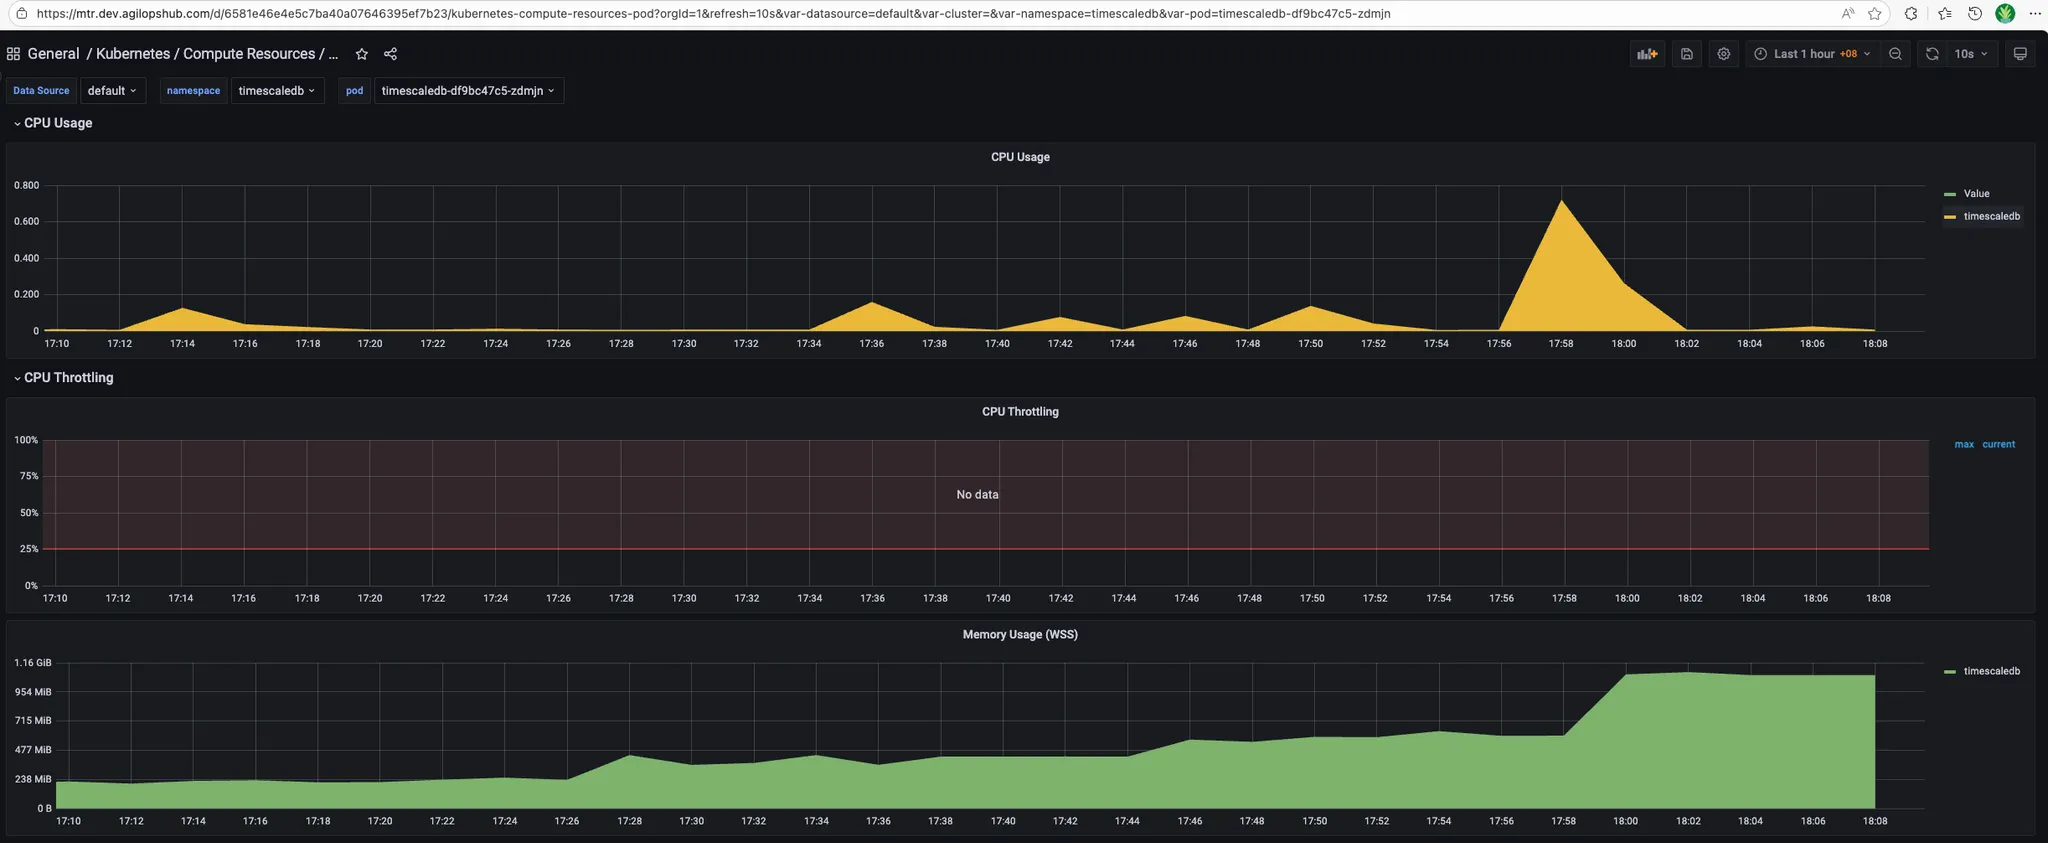
Task: Click the Add panel icon
Action: tap(1647, 54)
